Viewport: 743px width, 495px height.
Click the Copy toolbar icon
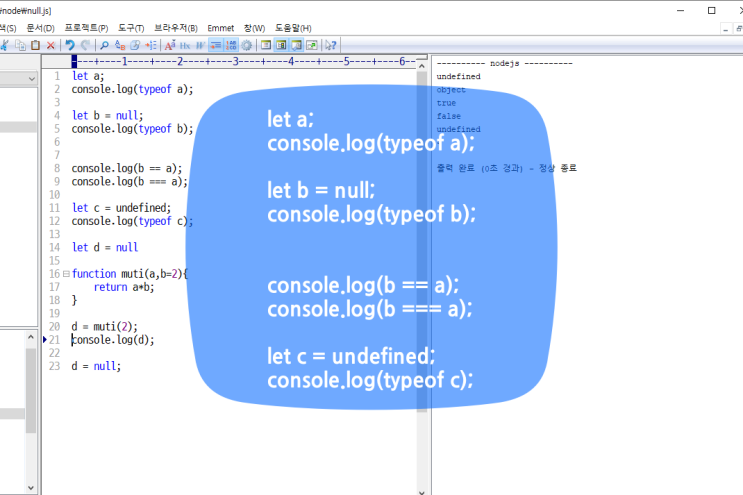[20, 45]
